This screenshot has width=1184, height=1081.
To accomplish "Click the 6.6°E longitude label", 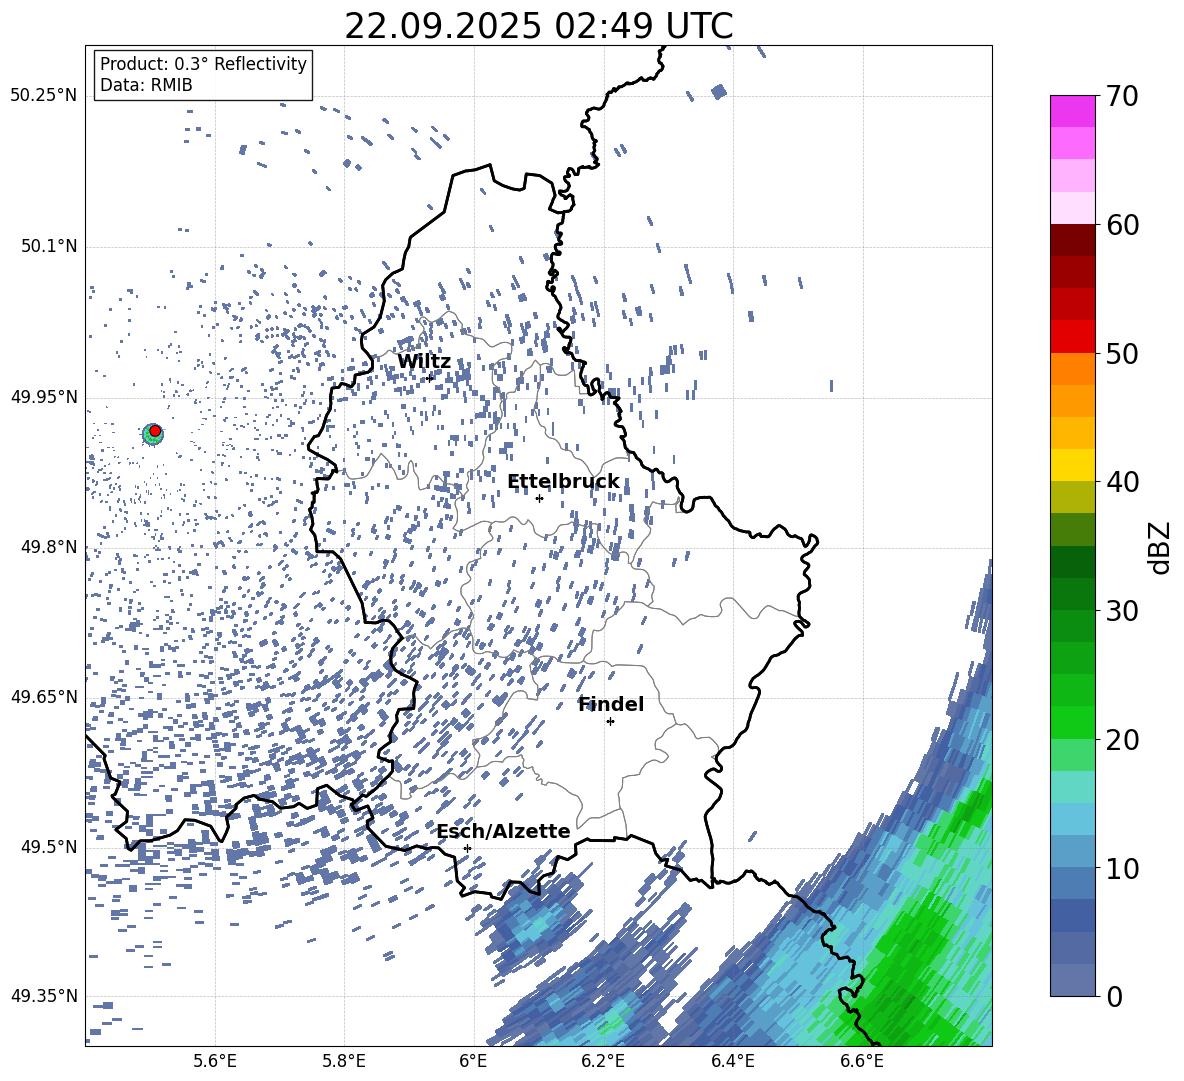I will [862, 1061].
